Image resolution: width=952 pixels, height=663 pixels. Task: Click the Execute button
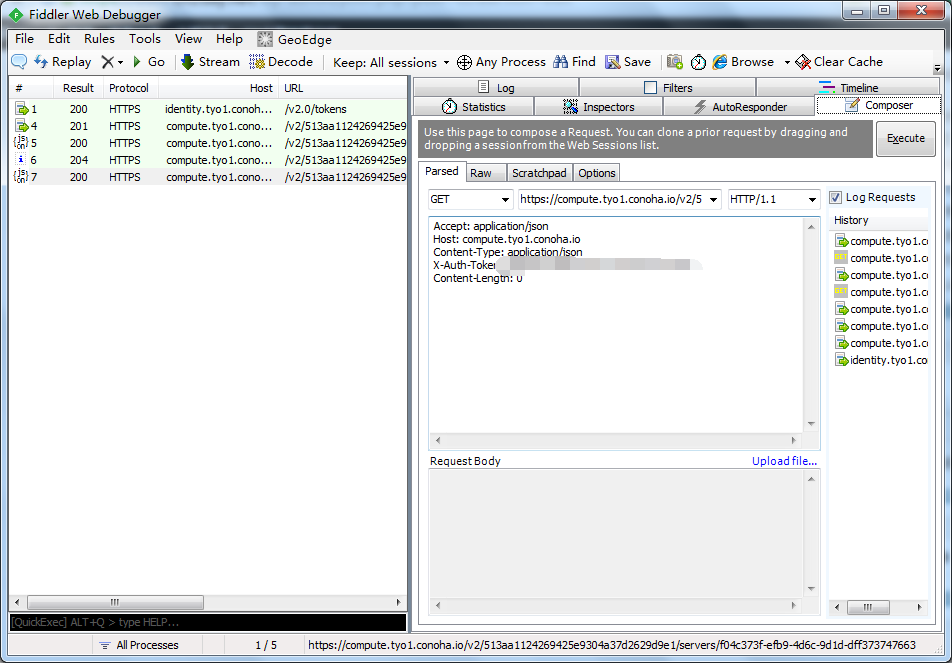point(905,138)
